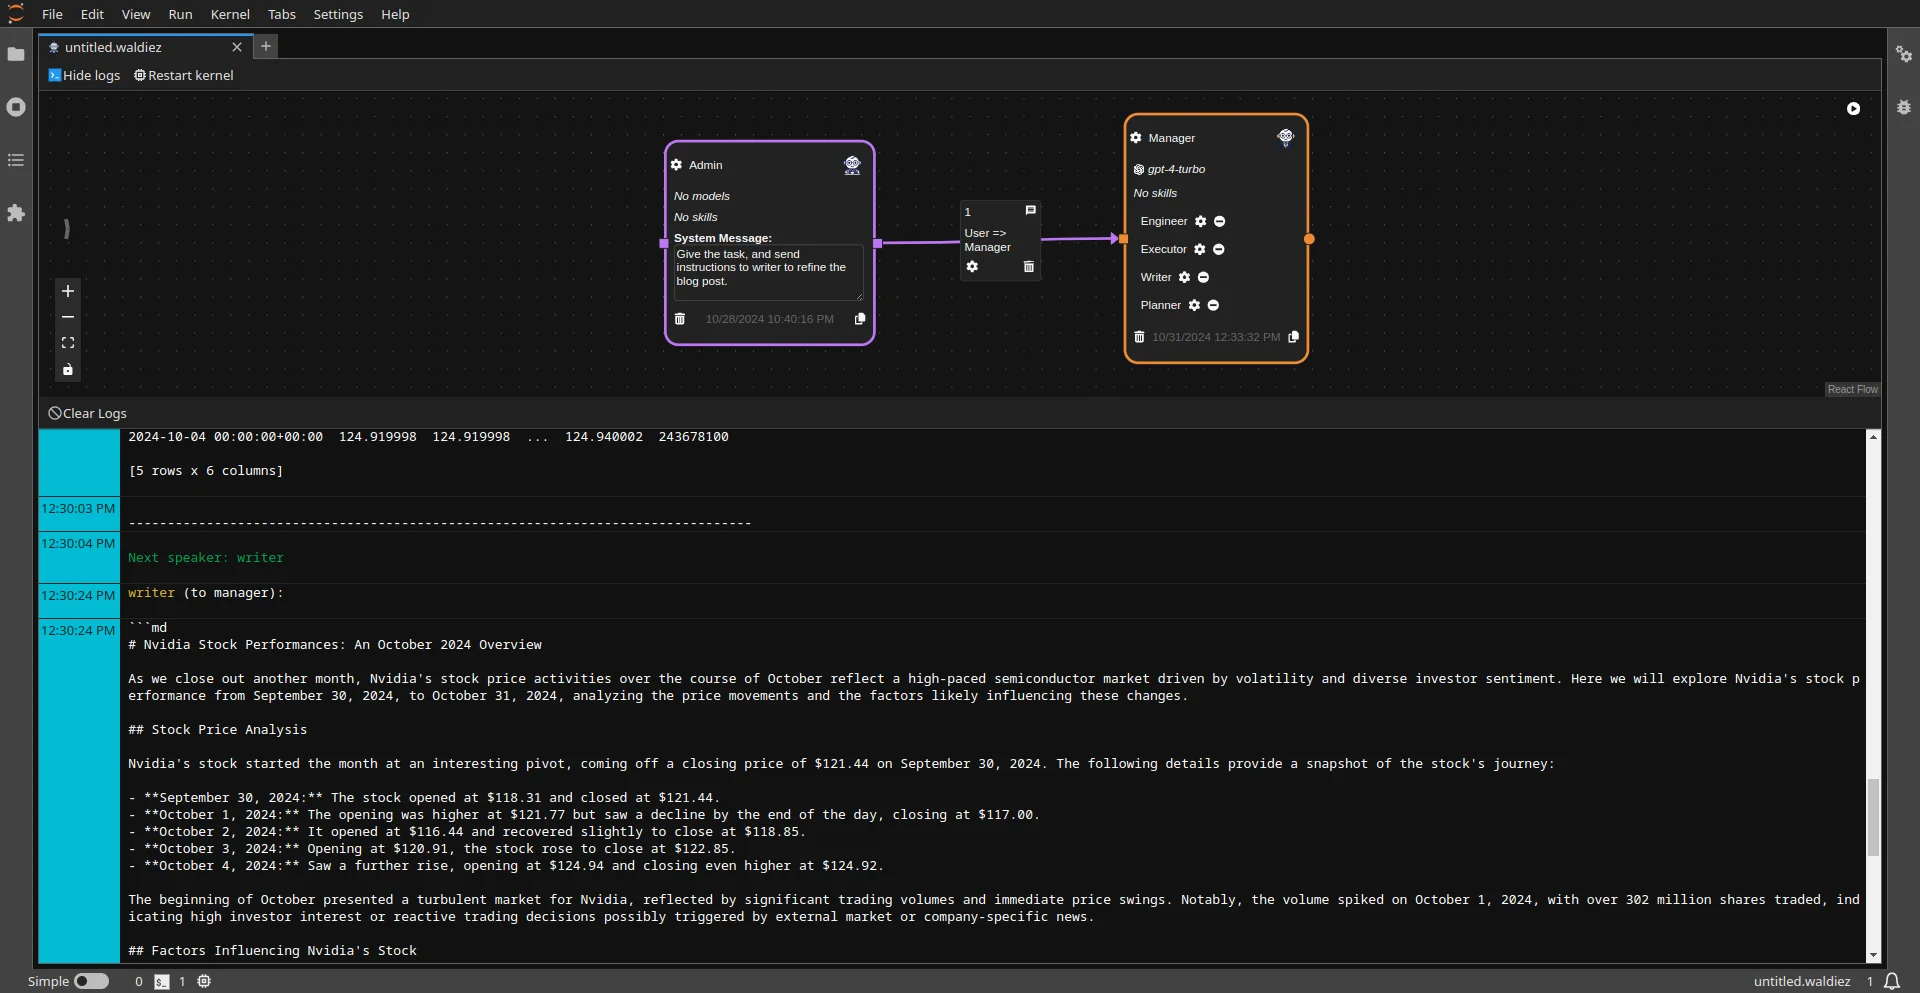Click the JupyterLab logo icon
This screenshot has width=1920, height=993.
pyautogui.click(x=16, y=14)
